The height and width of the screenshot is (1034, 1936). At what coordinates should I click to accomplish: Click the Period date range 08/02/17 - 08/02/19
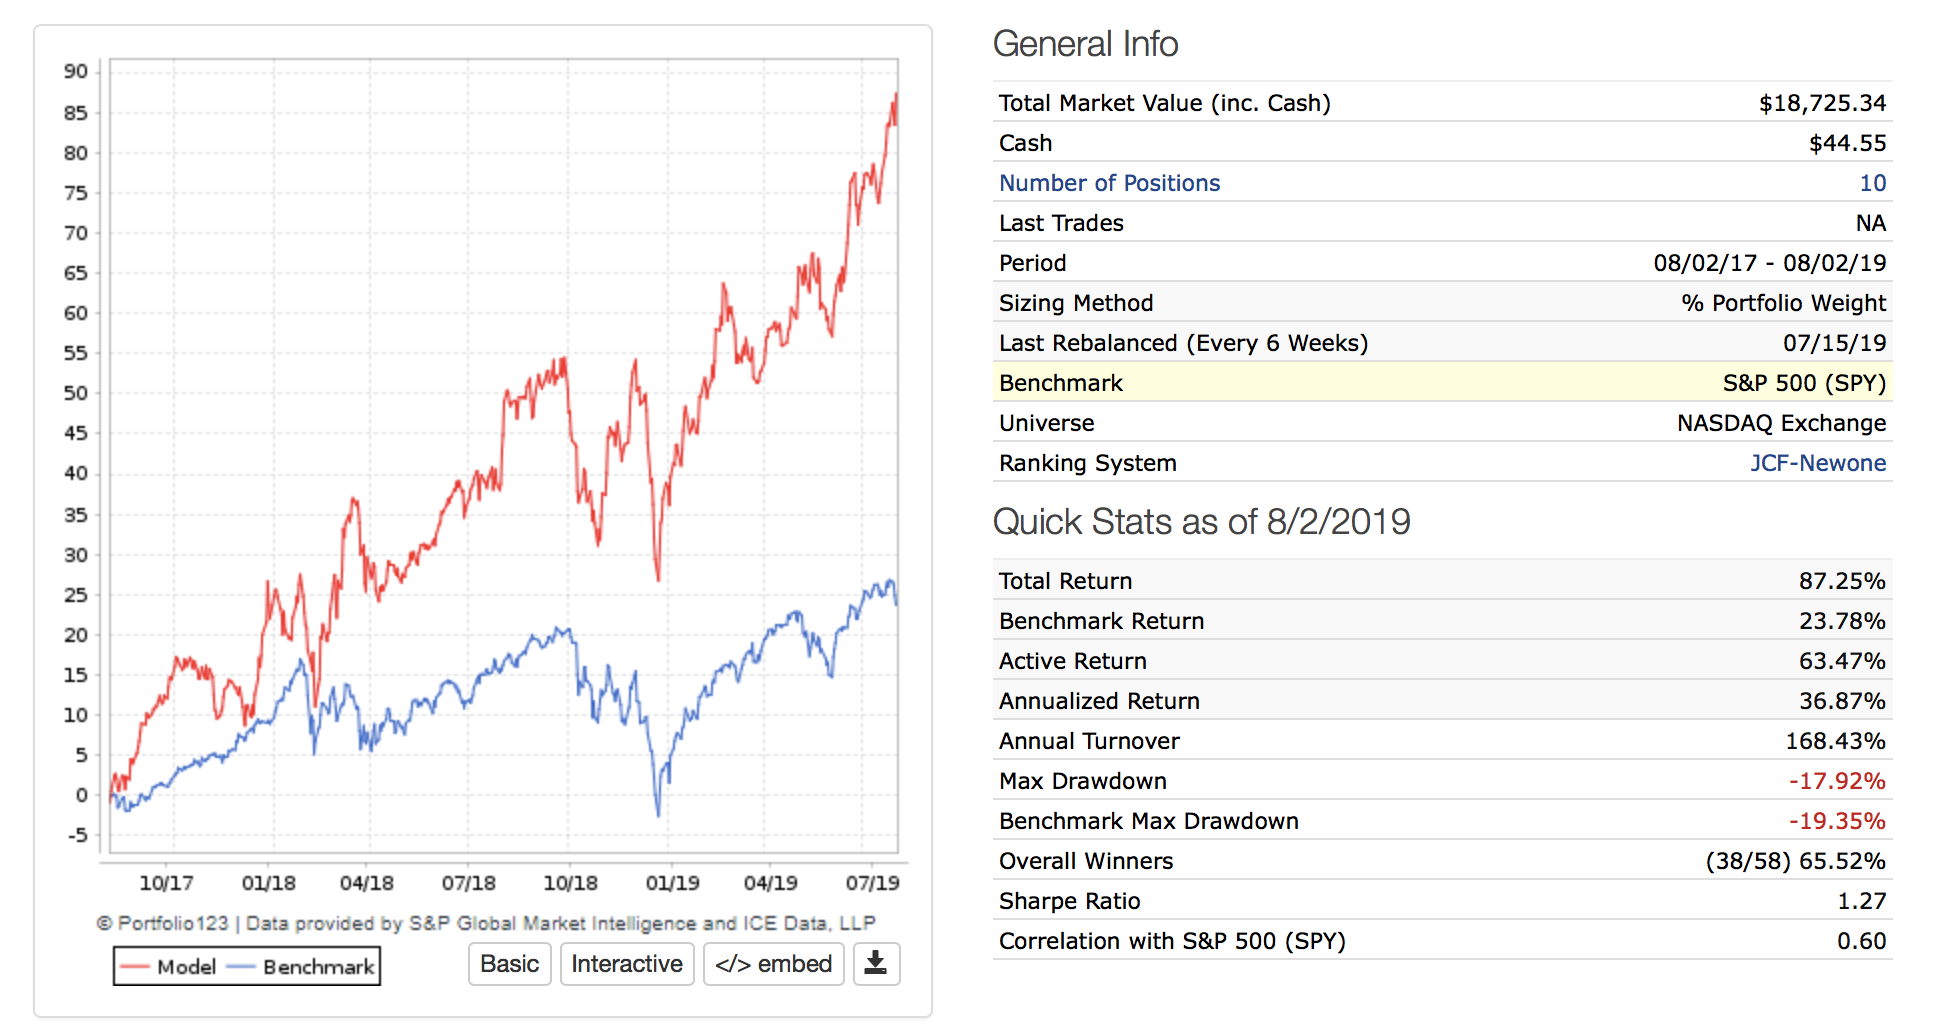(x=1769, y=263)
